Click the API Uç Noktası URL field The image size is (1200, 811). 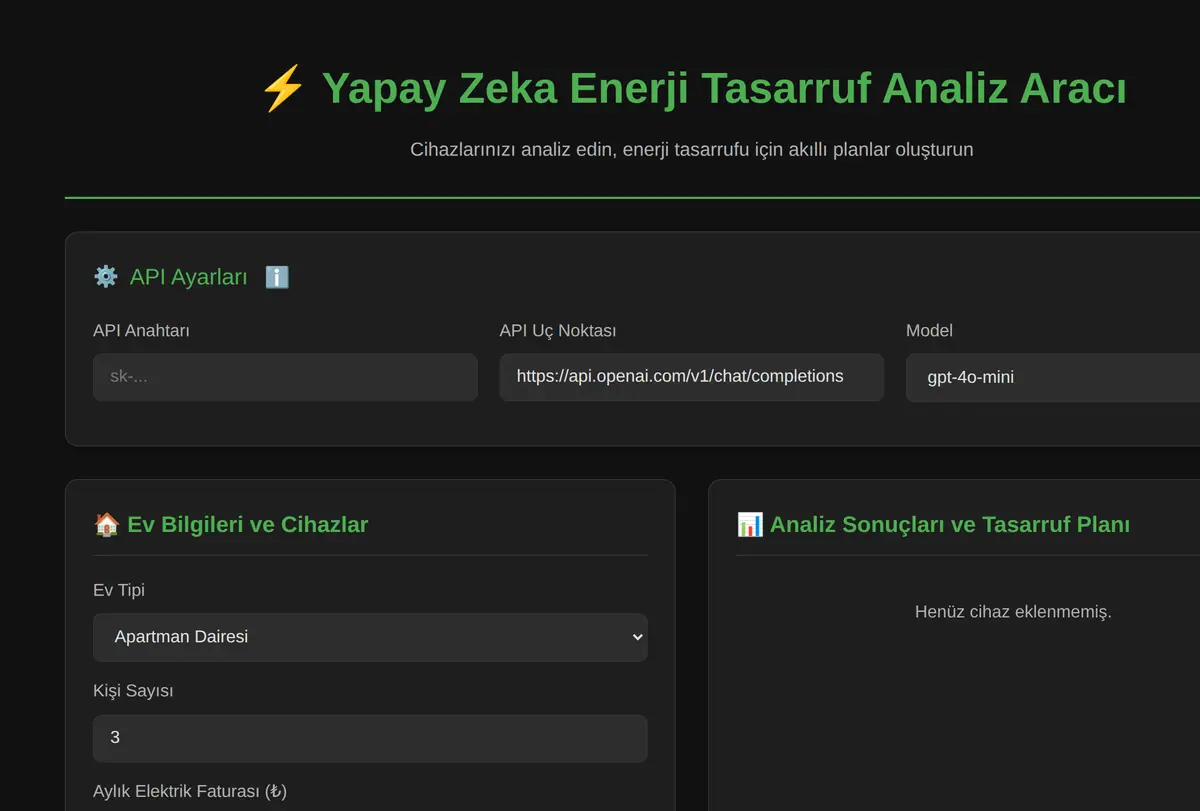691,377
